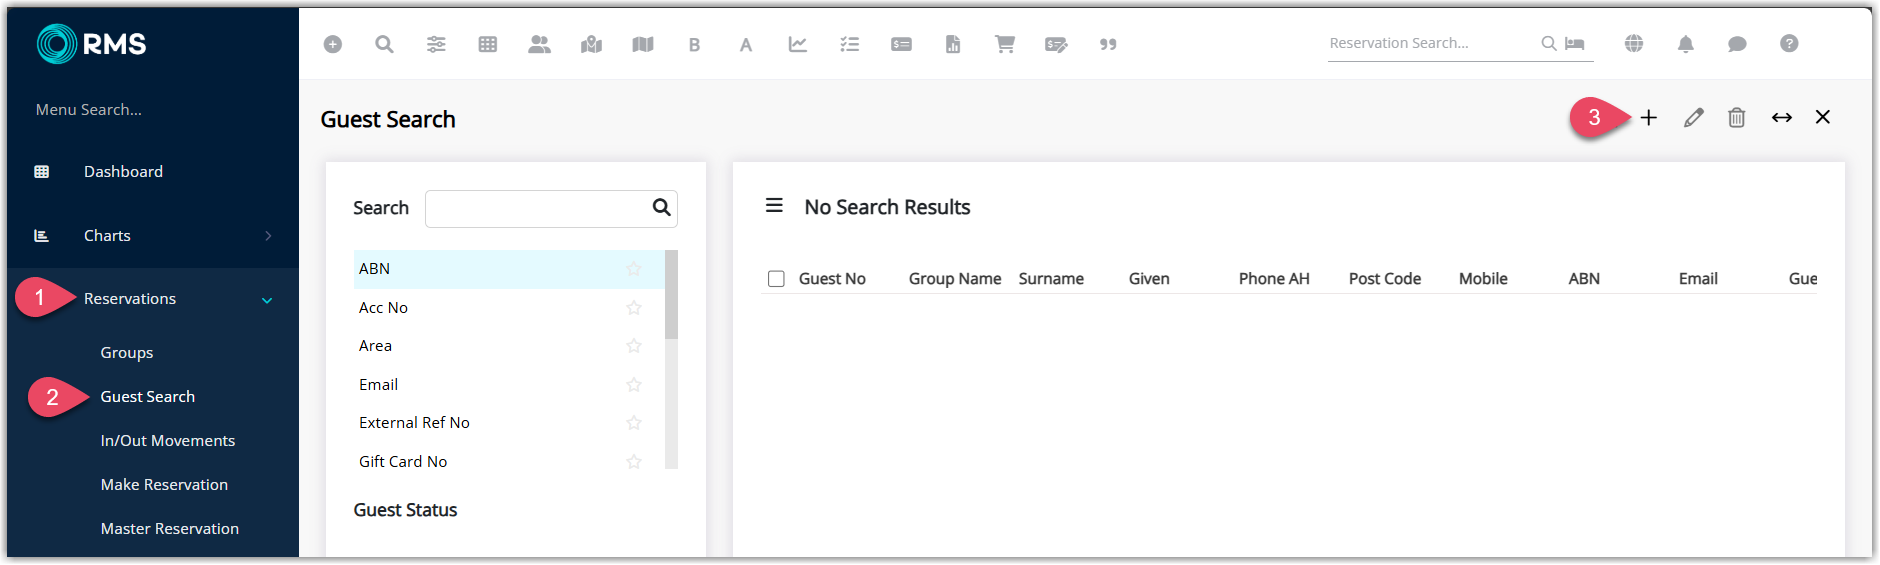Favorite the Gift Card No star
1880x565 pixels.
pyautogui.click(x=634, y=461)
